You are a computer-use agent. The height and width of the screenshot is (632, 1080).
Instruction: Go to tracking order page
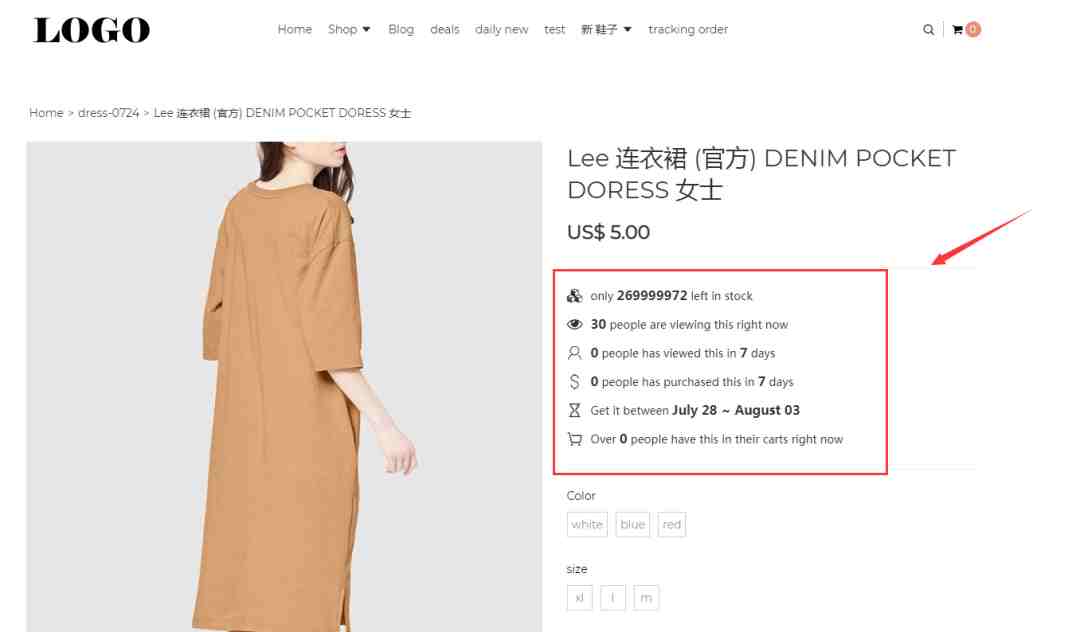click(x=687, y=30)
